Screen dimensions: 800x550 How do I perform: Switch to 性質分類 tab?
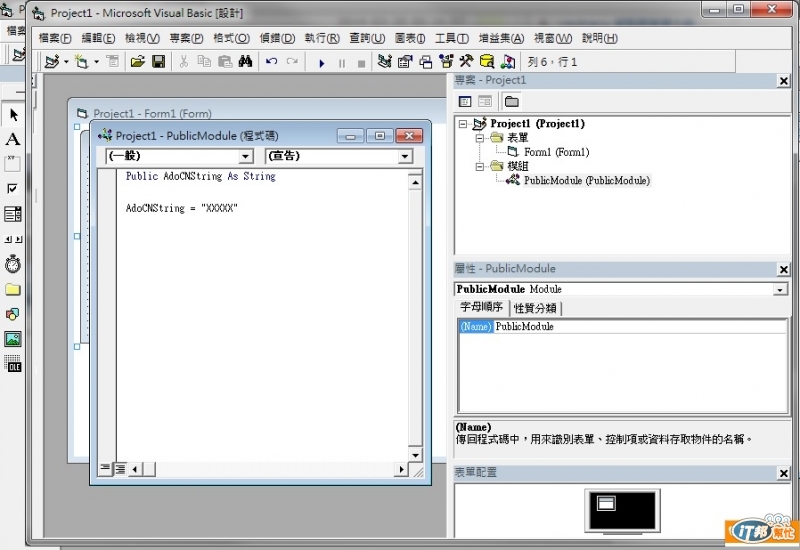click(x=535, y=308)
